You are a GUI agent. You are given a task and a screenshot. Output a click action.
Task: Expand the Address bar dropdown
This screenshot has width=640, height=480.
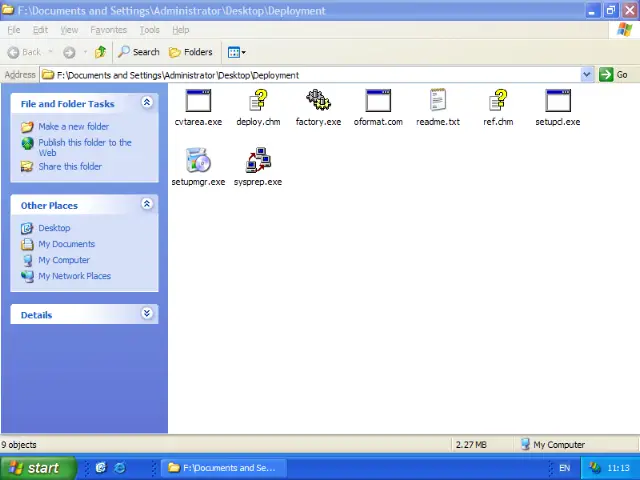pos(587,75)
